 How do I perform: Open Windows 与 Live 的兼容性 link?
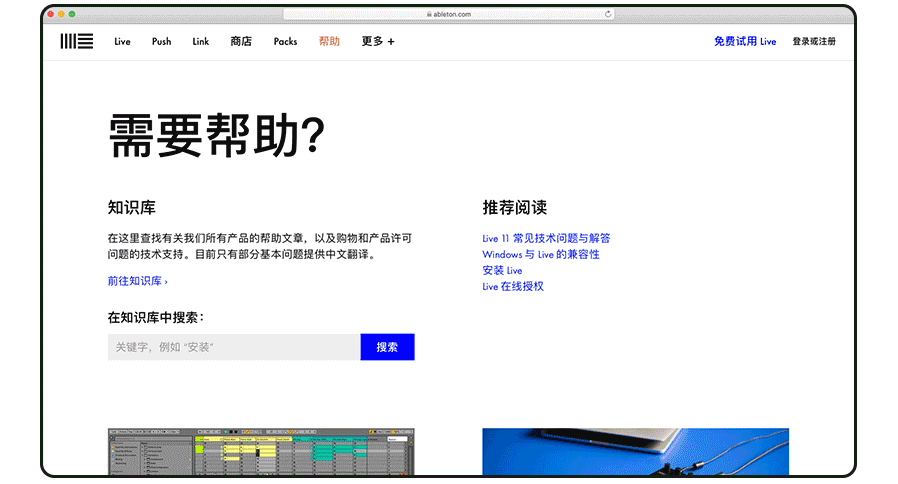[541, 254]
